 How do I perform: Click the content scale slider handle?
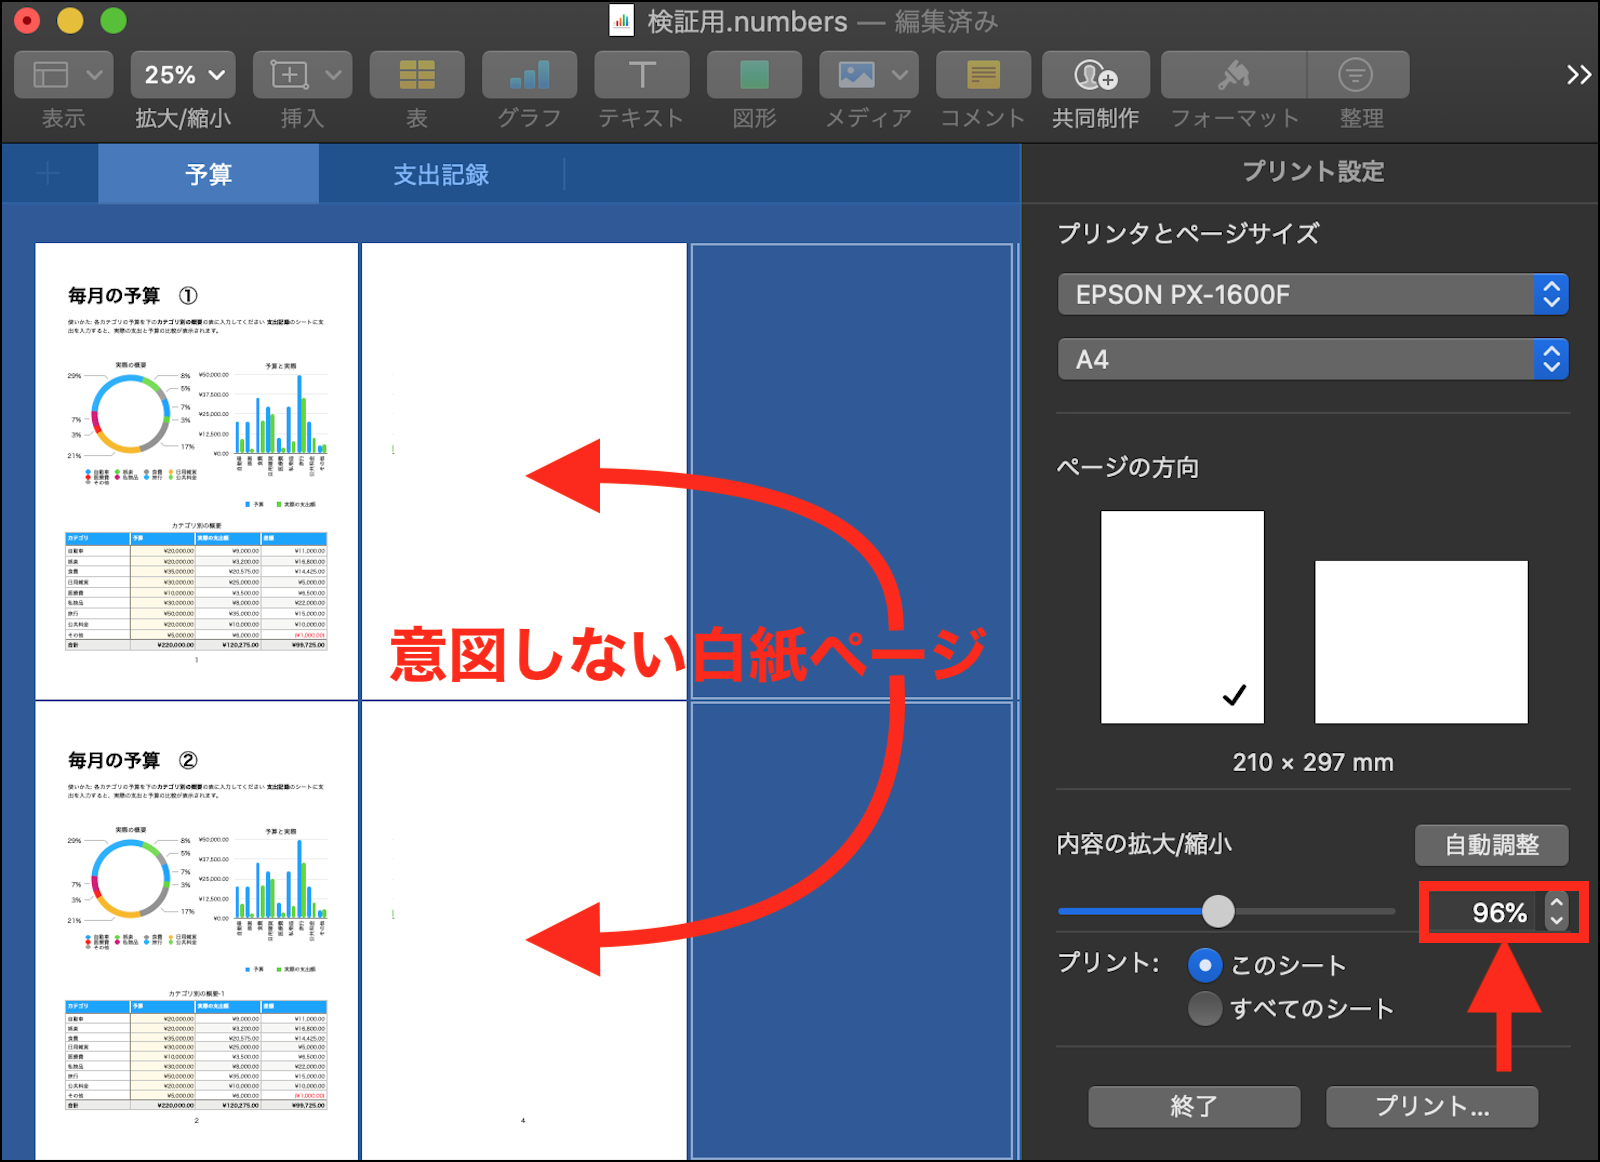(x=1218, y=911)
